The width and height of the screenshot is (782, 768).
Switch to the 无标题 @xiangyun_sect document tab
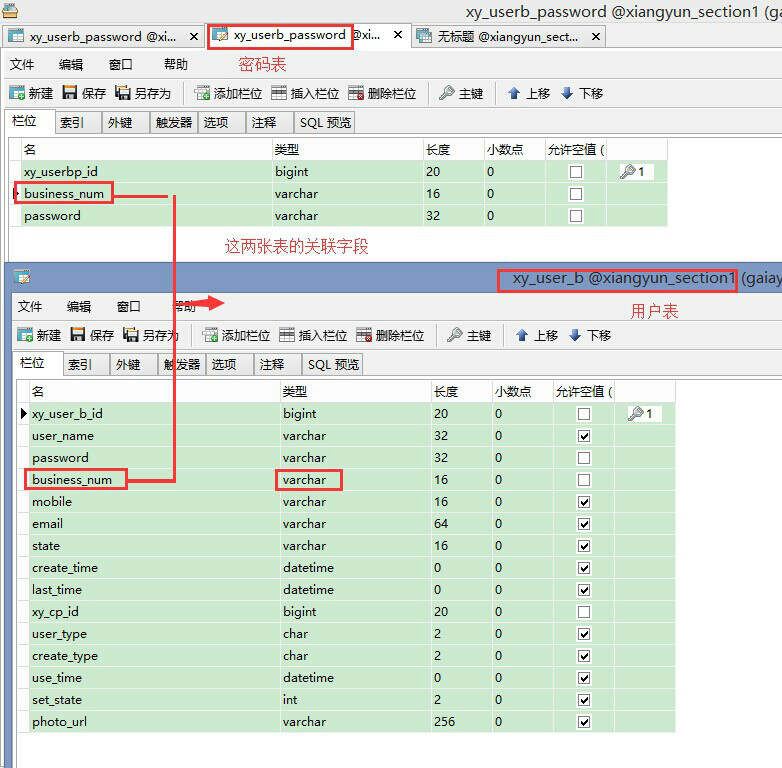pos(507,36)
